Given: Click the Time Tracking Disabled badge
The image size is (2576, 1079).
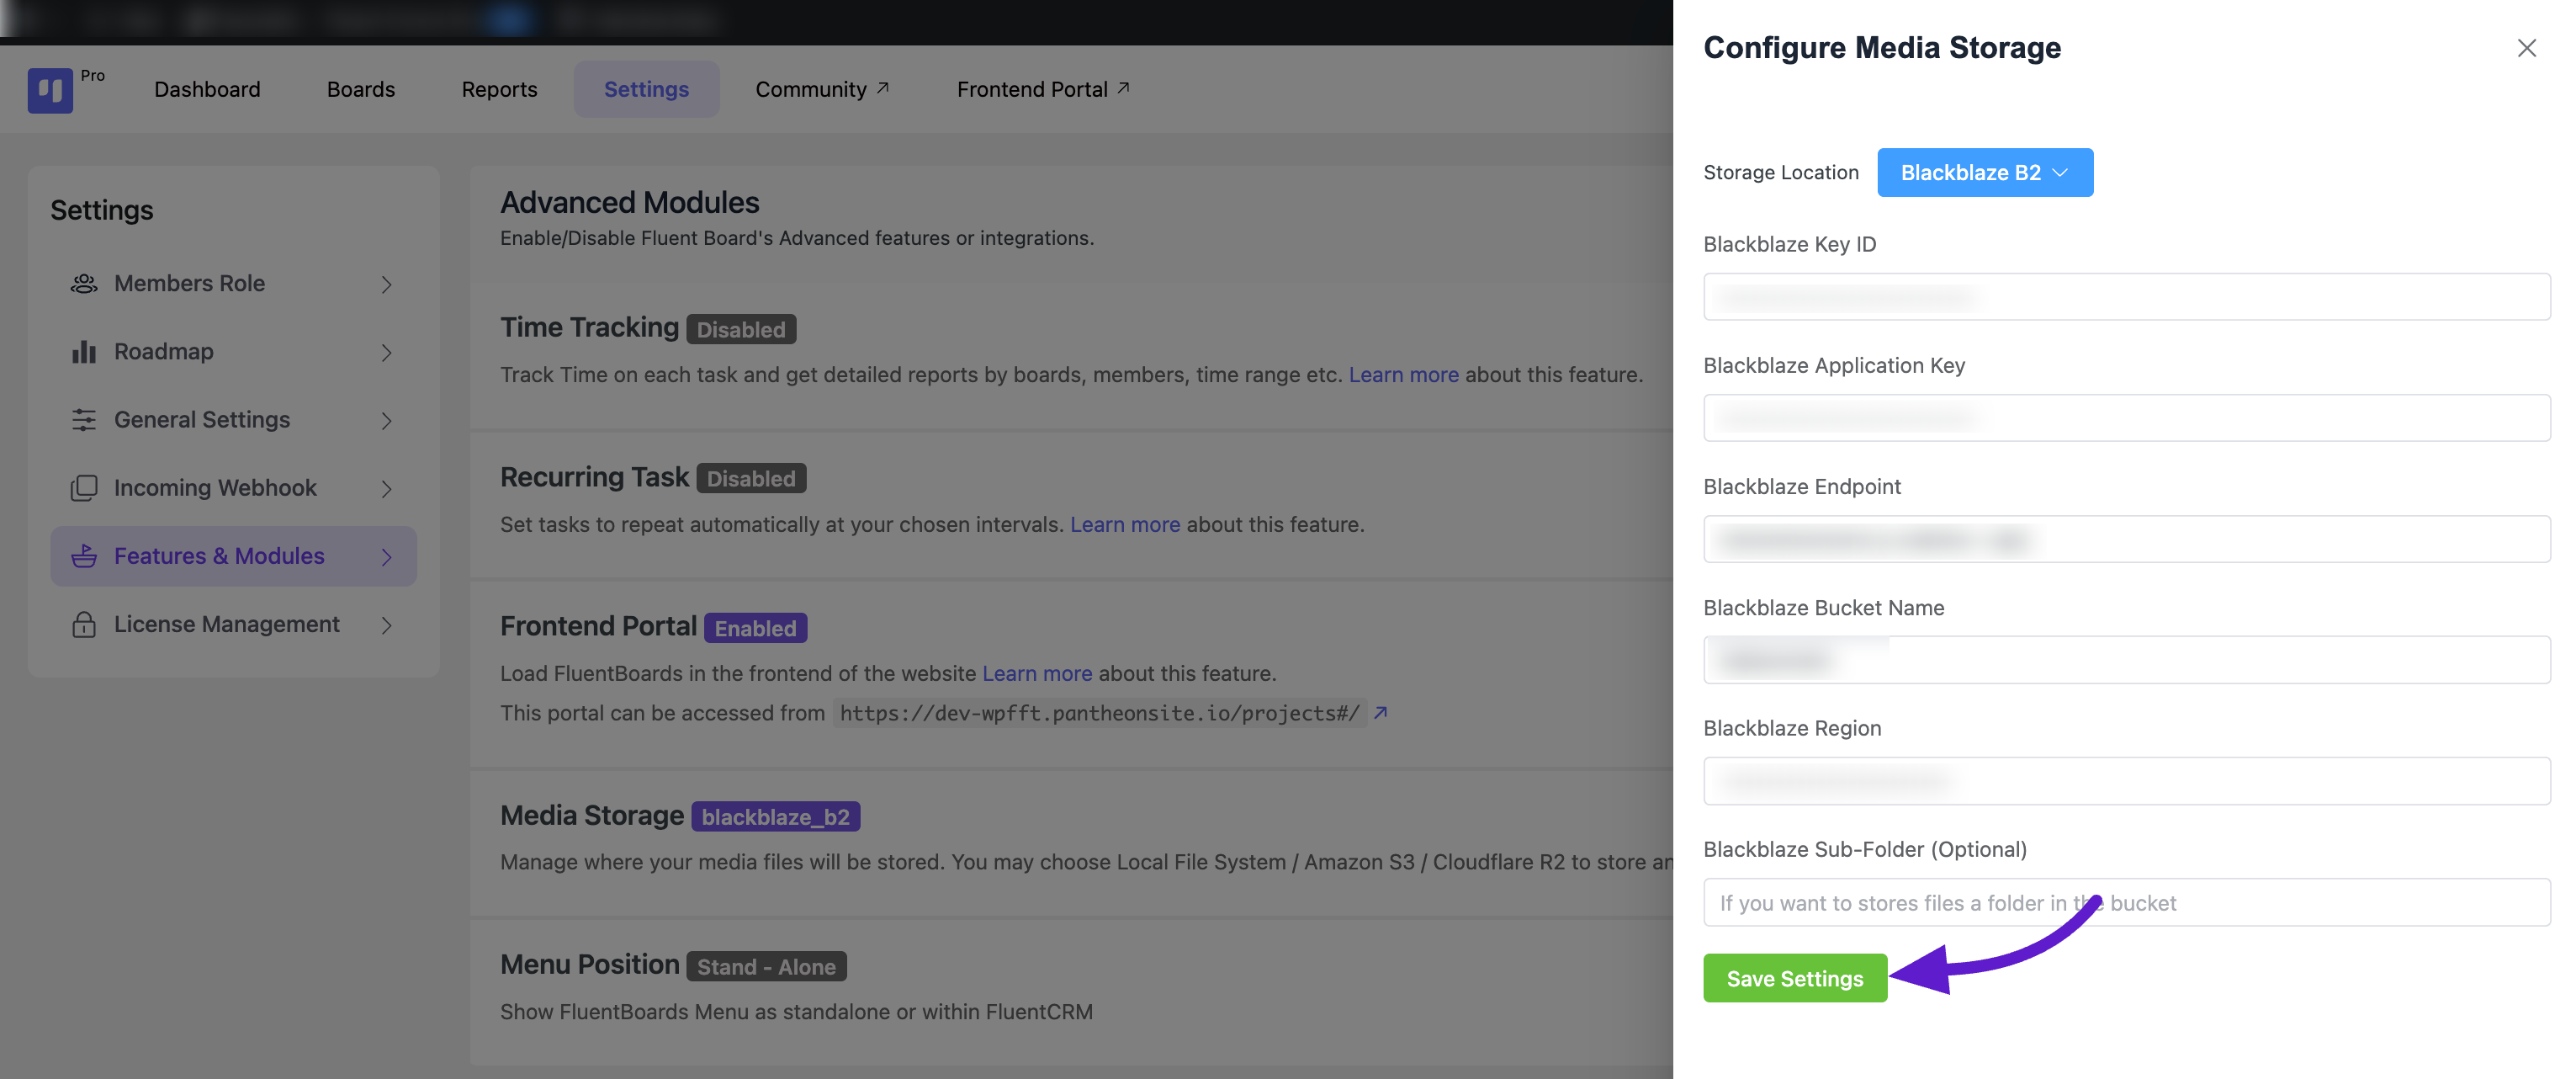Looking at the screenshot, I should (741, 329).
